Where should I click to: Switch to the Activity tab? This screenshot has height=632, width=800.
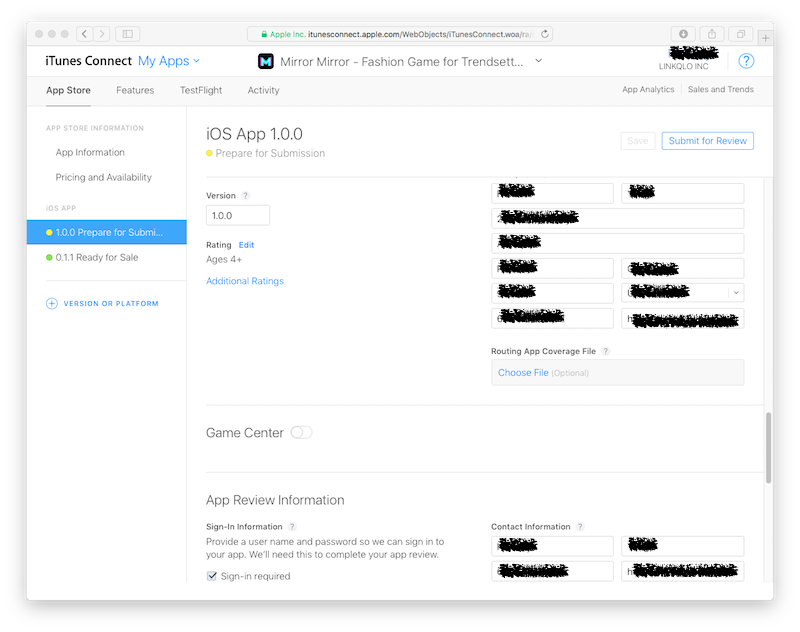263,90
